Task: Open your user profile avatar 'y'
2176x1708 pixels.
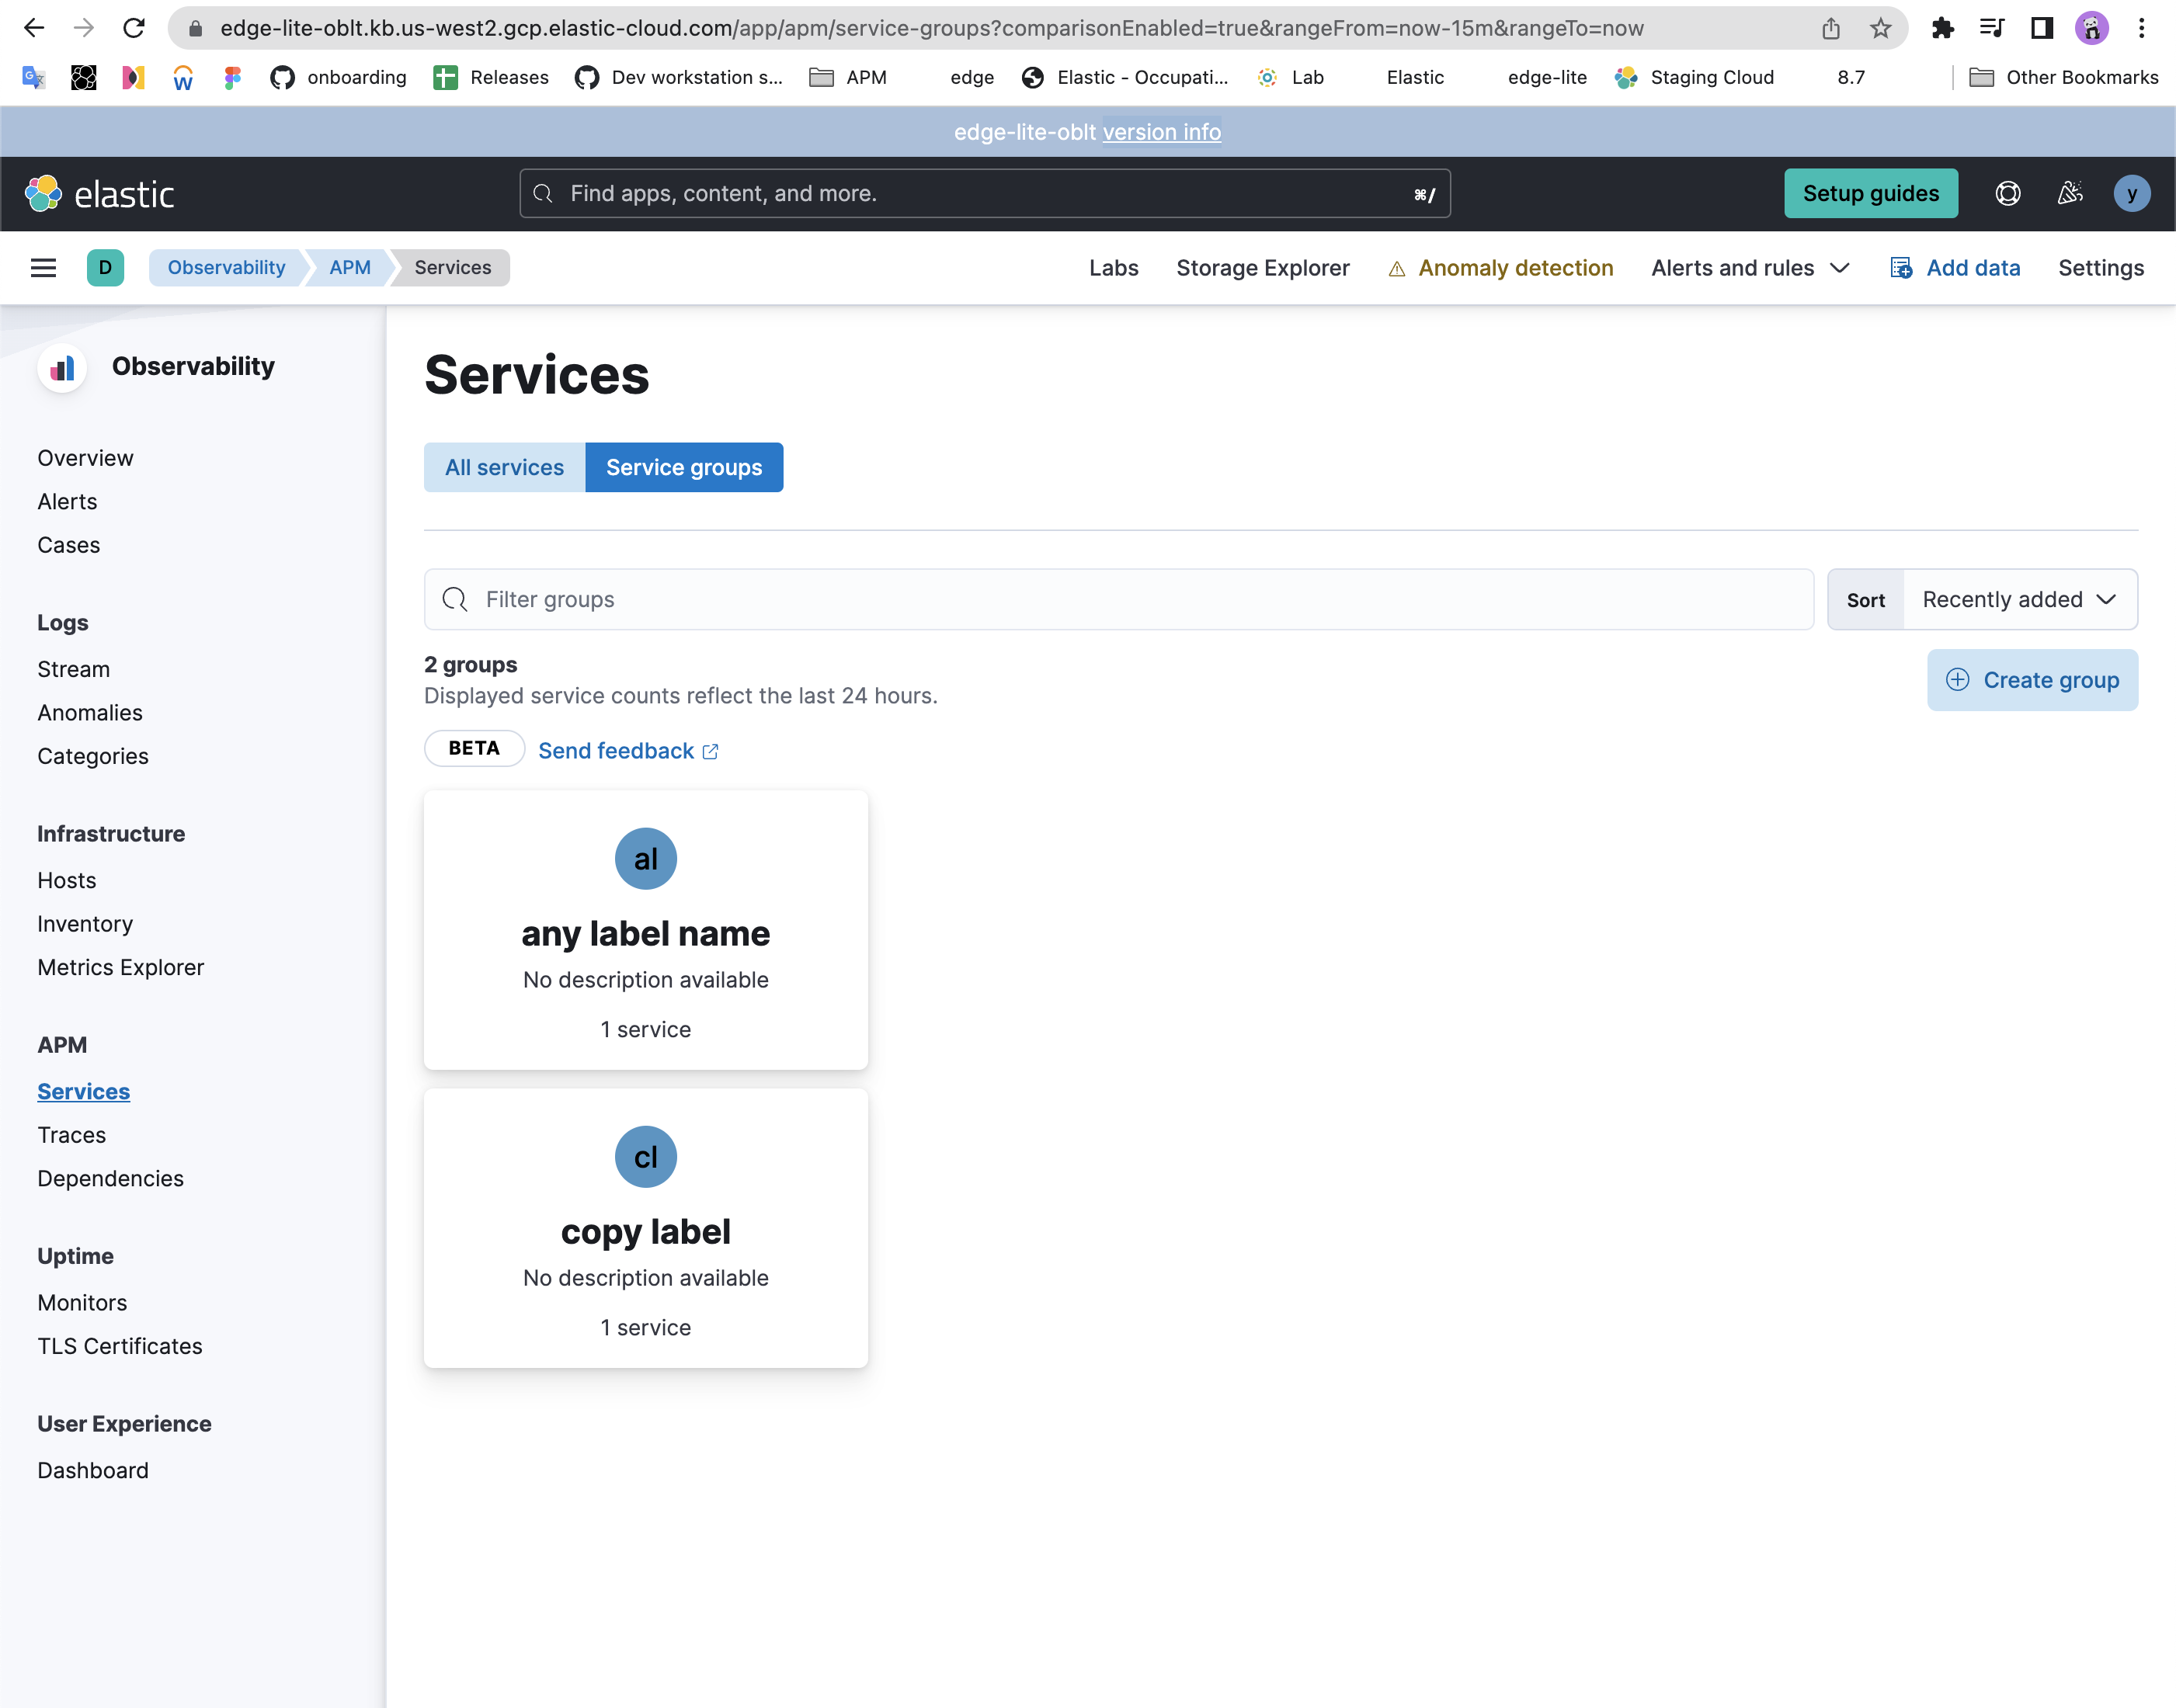Action: click(2132, 193)
